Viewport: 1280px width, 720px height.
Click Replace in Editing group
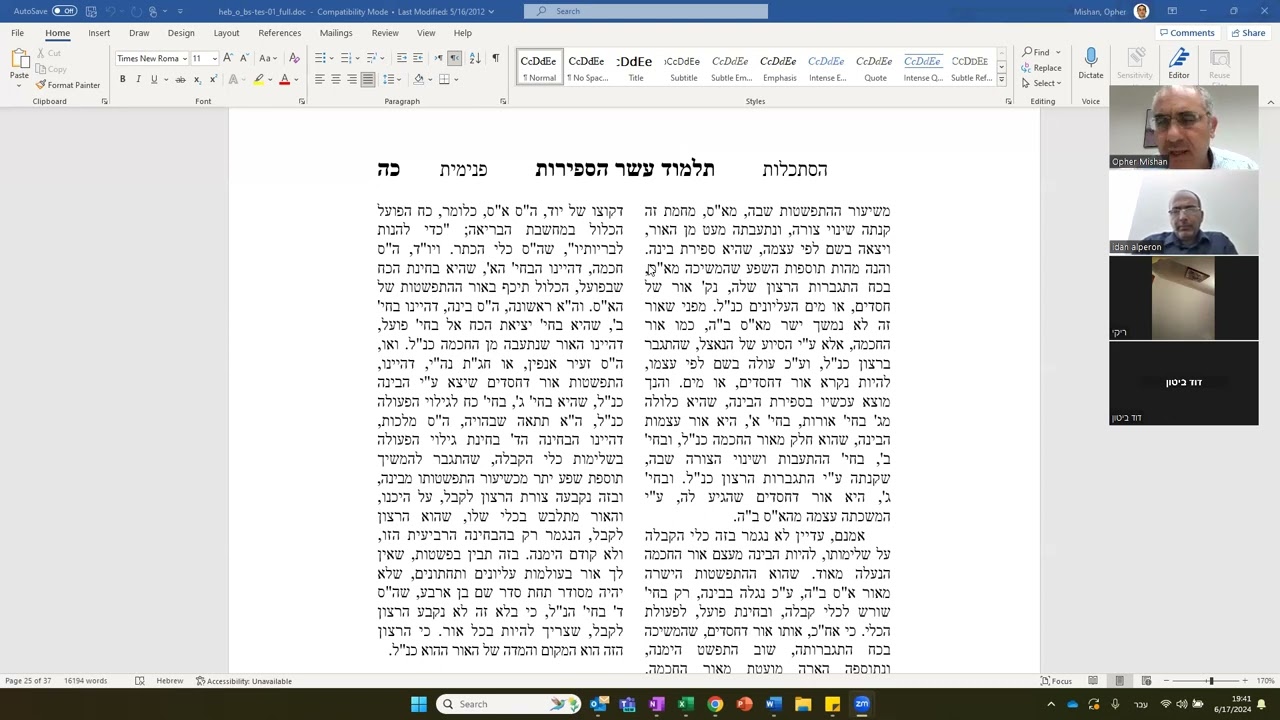[x=1041, y=68]
